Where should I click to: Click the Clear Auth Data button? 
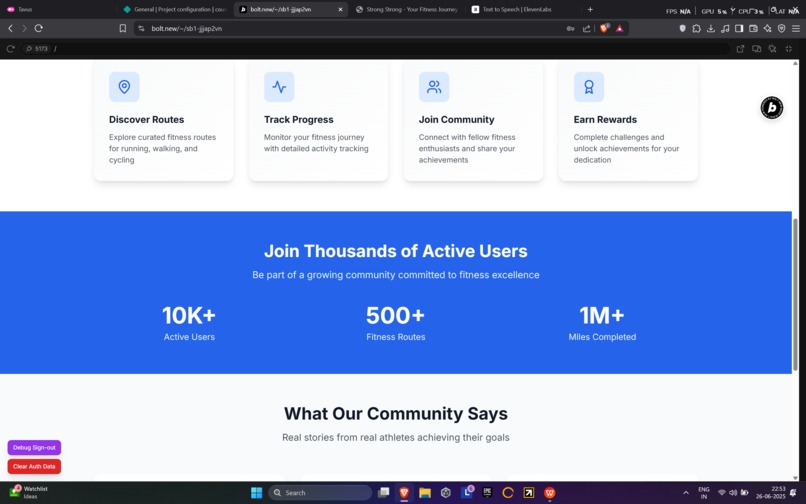point(34,466)
